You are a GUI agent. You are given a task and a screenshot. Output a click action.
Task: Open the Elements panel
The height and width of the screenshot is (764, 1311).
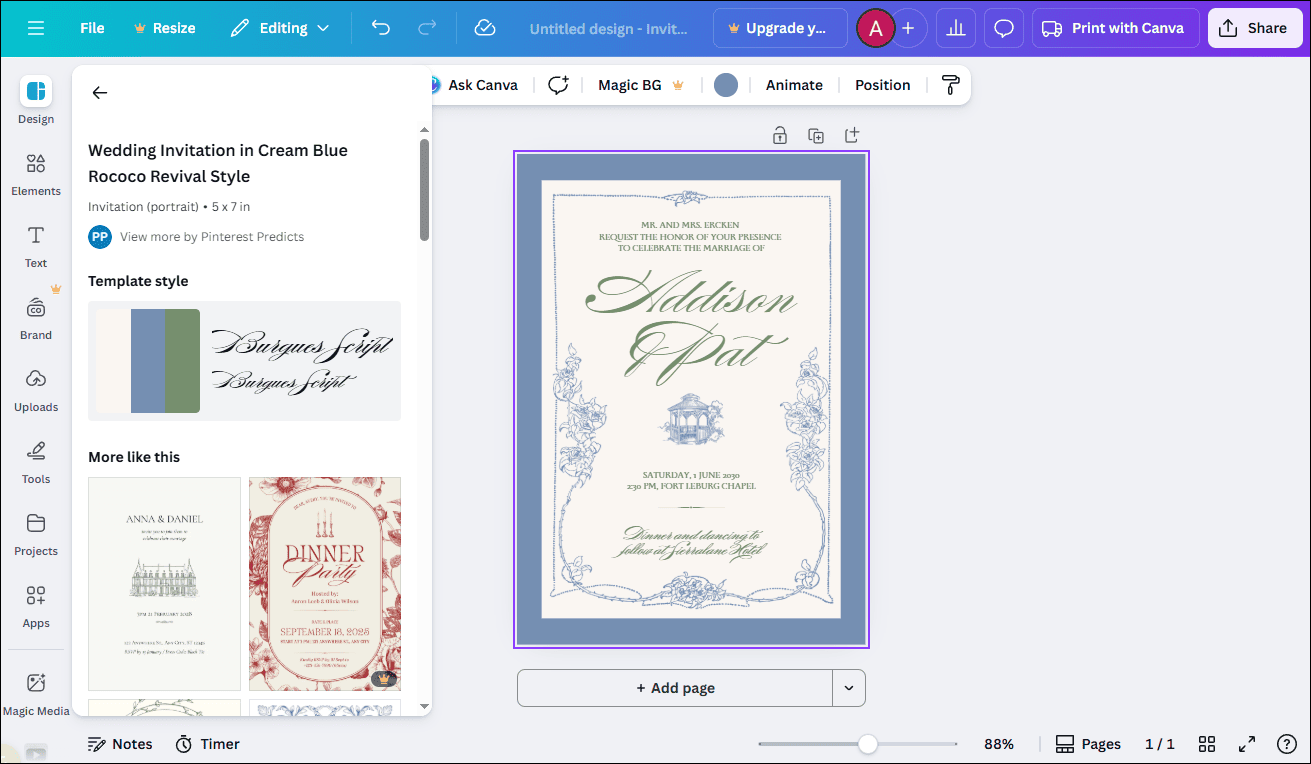[x=35, y=172]
